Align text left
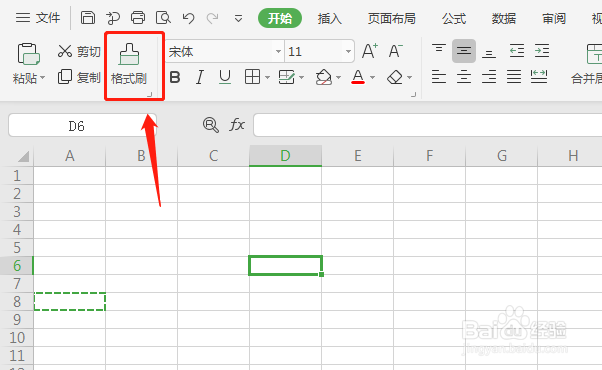602x370 pixels. click(x=439, y=77)
